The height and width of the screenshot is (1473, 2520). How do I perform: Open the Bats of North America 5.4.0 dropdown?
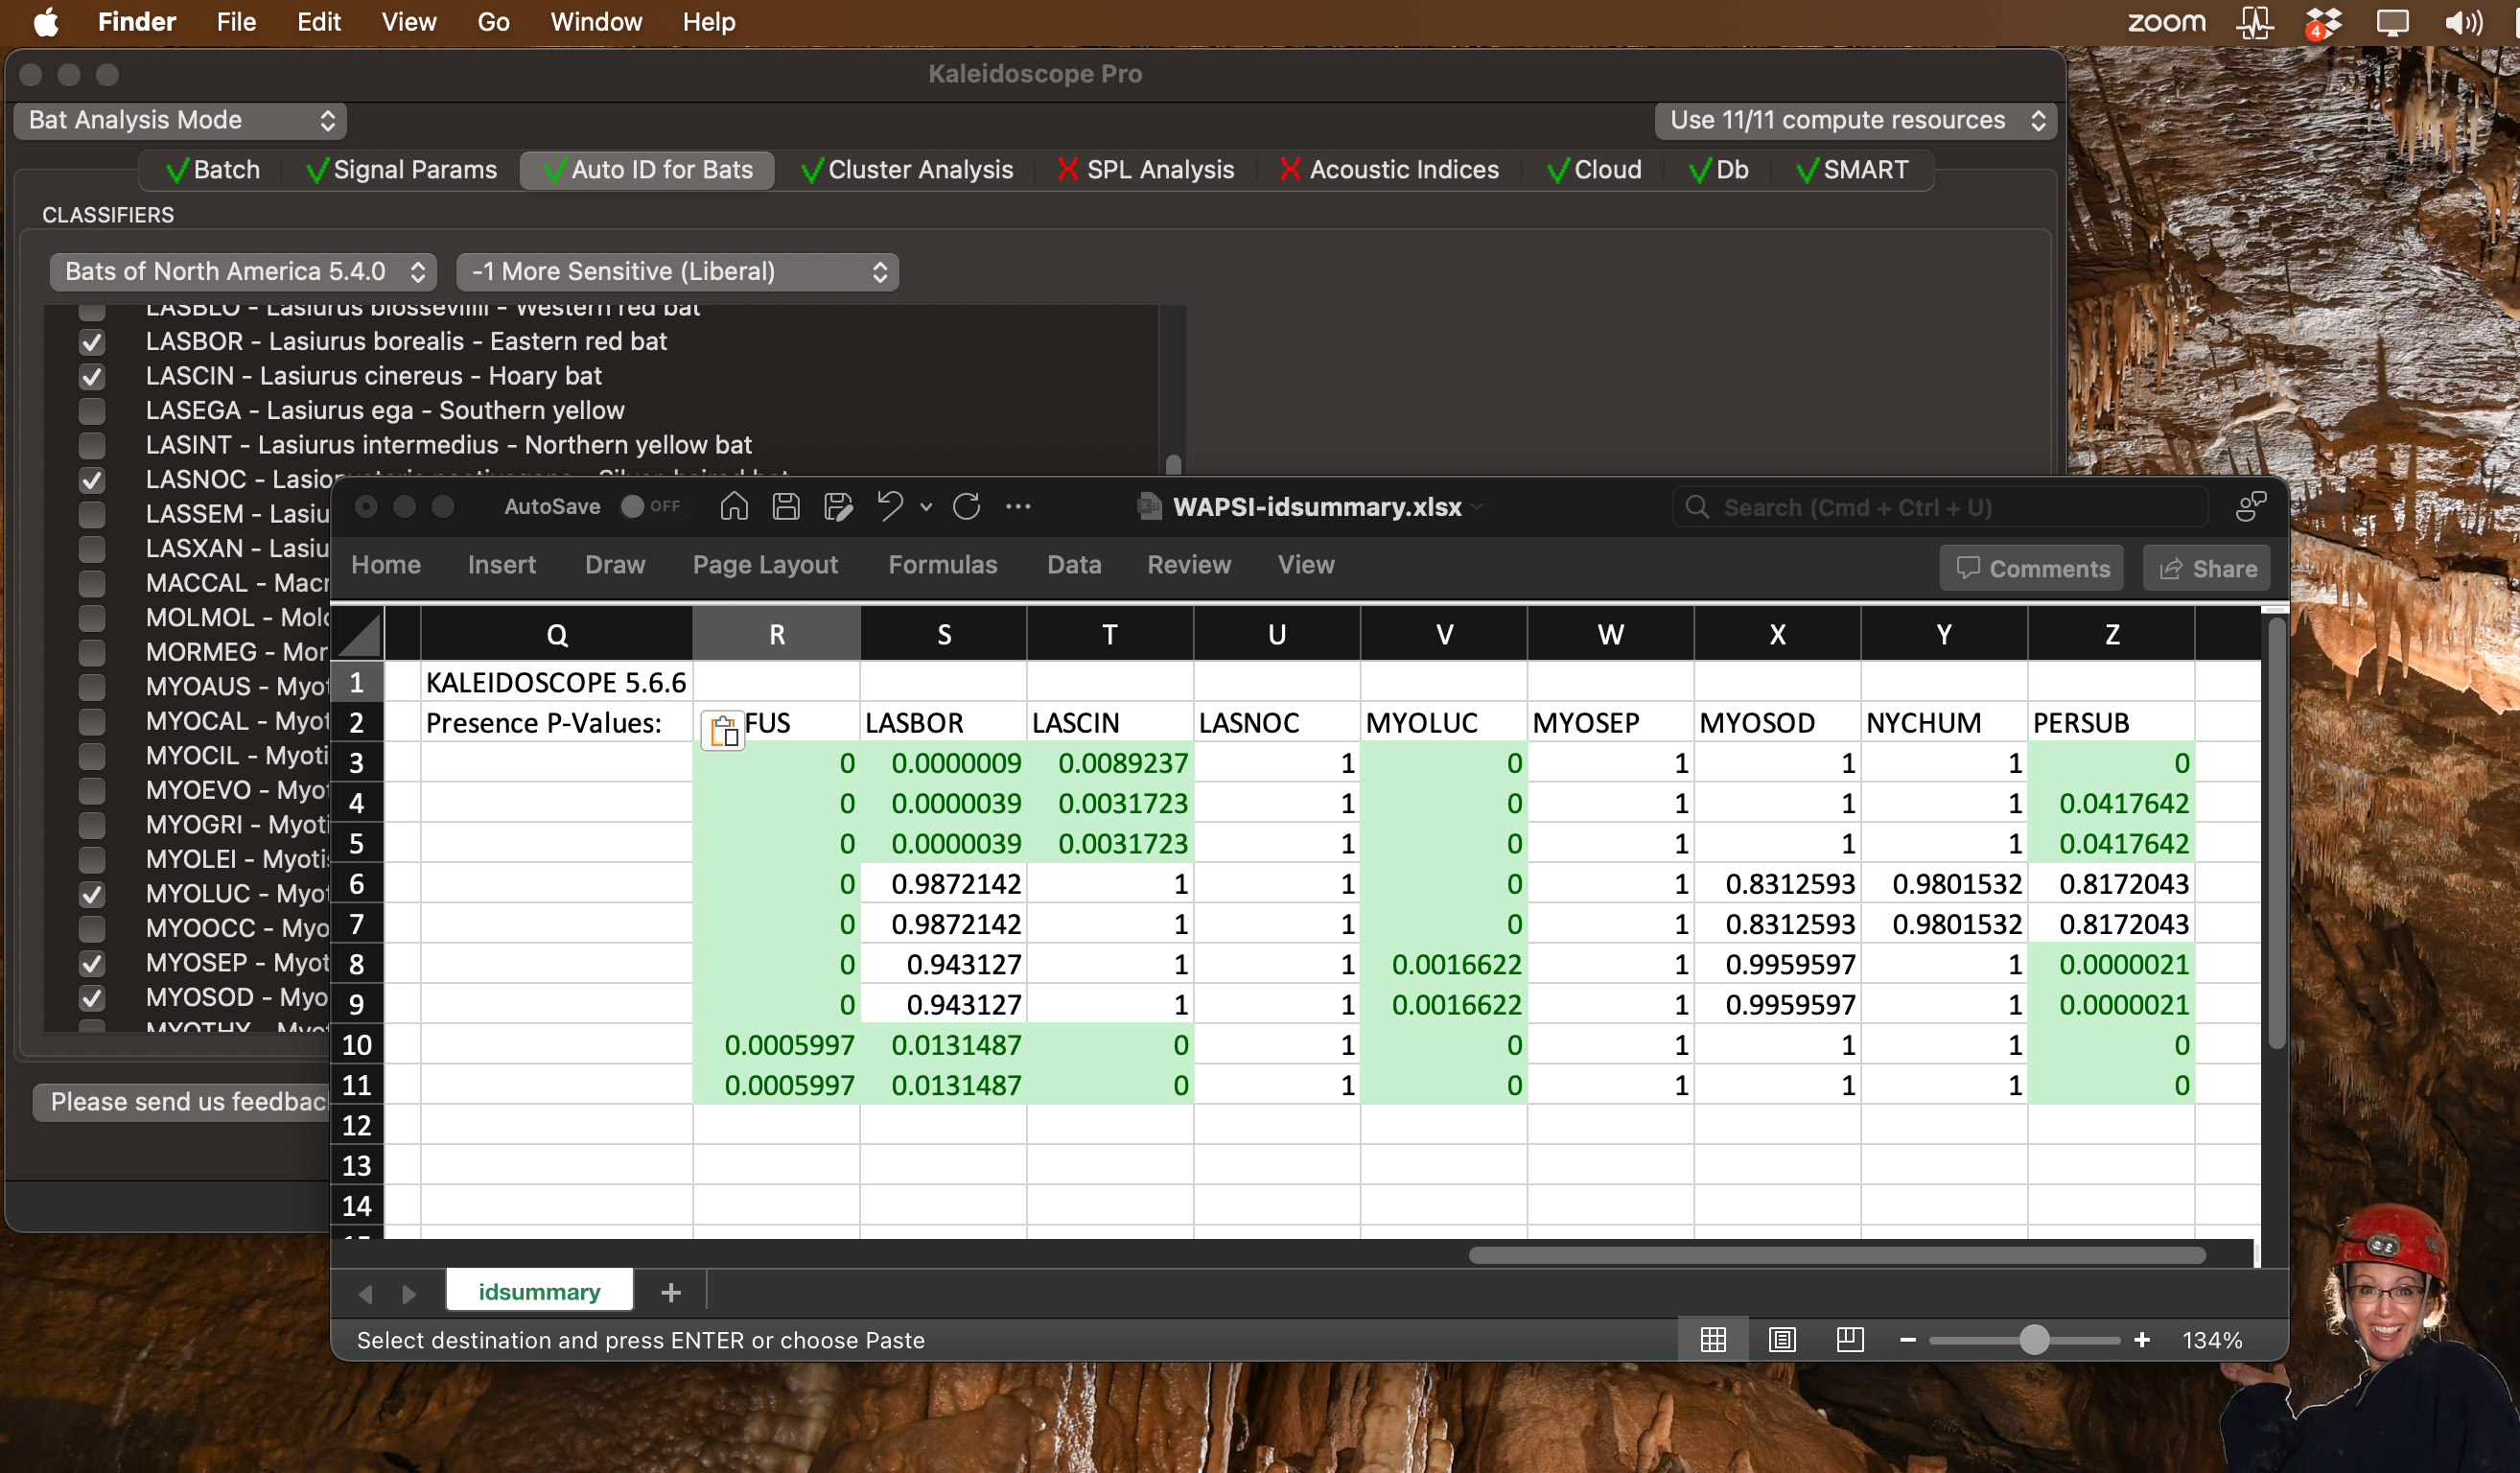tap(243, 272)
